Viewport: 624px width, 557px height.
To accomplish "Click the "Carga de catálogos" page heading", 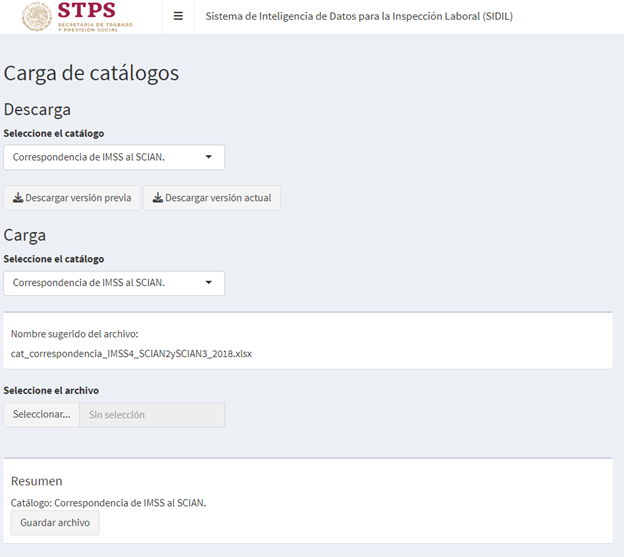I will 91,73.
